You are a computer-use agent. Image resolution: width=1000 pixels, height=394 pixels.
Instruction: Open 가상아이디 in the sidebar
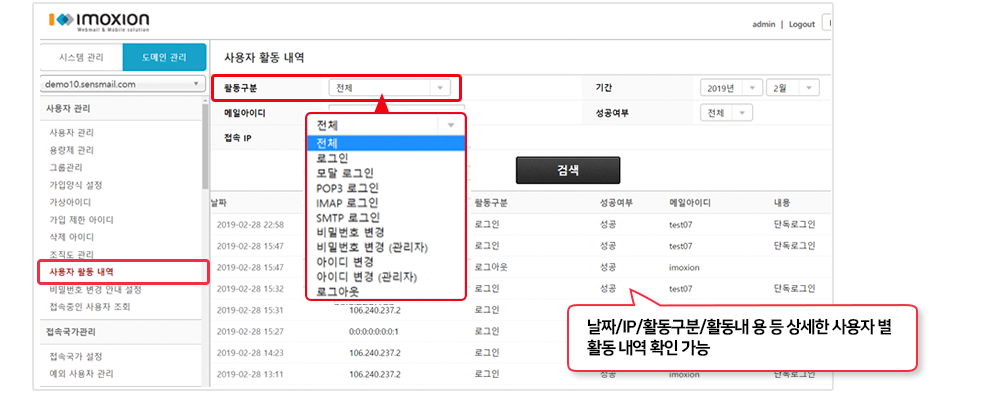69,202
